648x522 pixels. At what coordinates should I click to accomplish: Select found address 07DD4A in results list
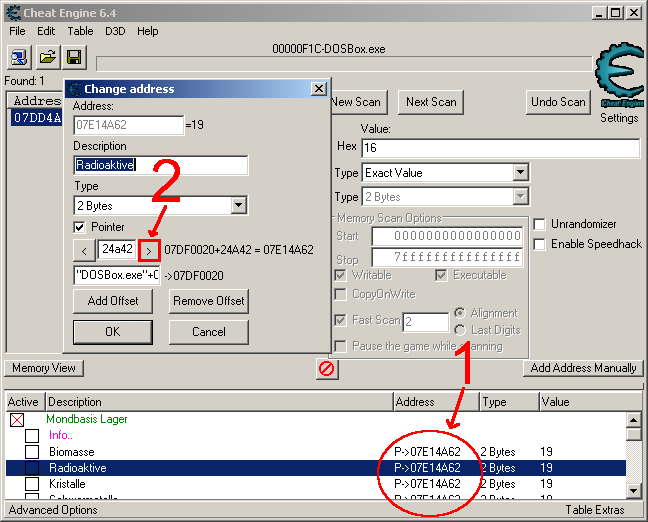[x=37, y=118]
